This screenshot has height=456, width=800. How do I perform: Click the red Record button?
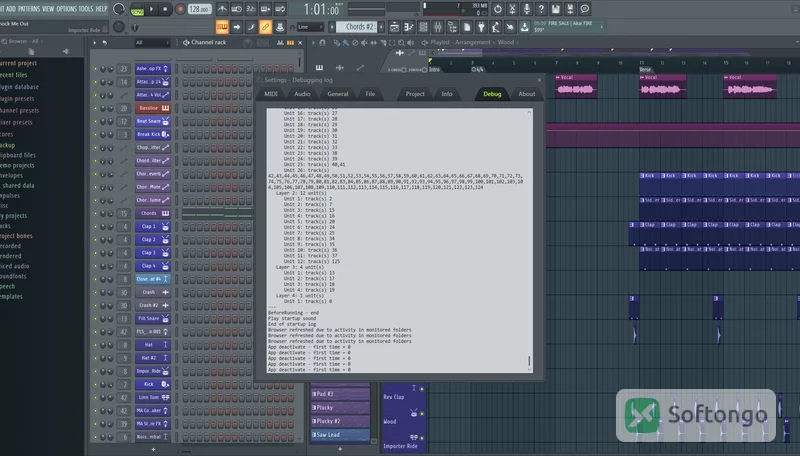[180, 9]
